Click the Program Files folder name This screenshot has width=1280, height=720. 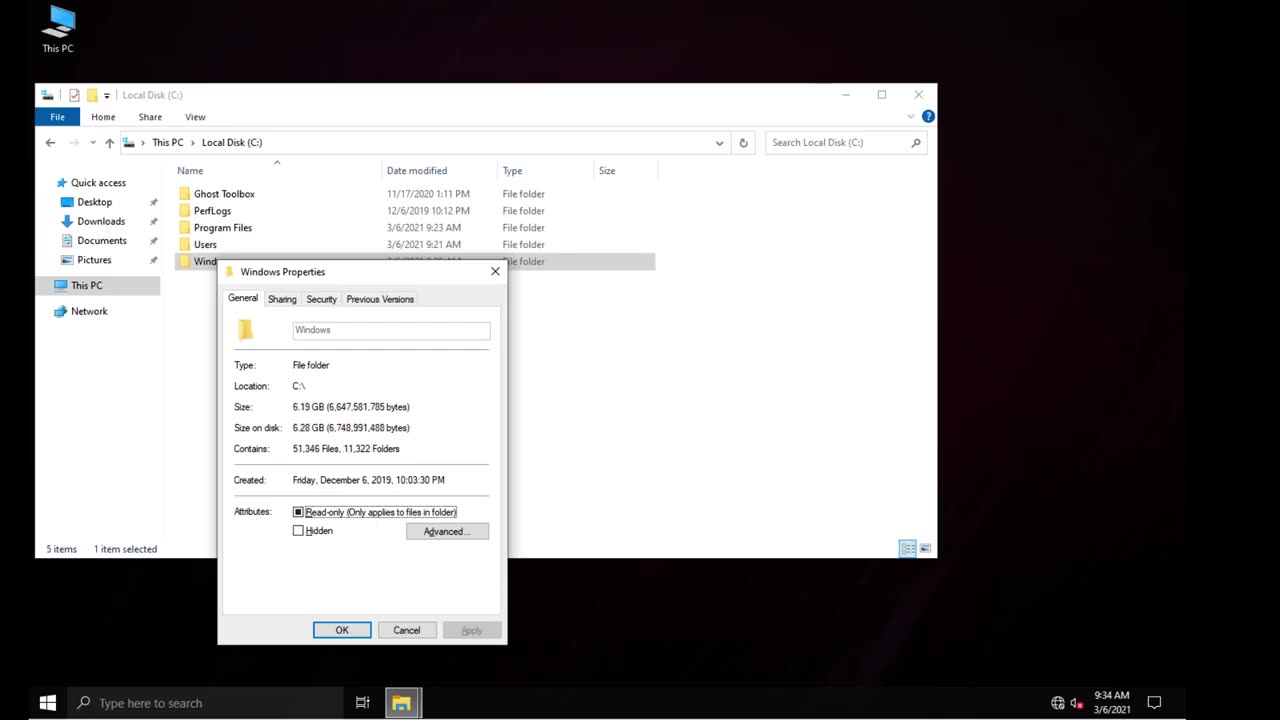click(x=223, y=228)
